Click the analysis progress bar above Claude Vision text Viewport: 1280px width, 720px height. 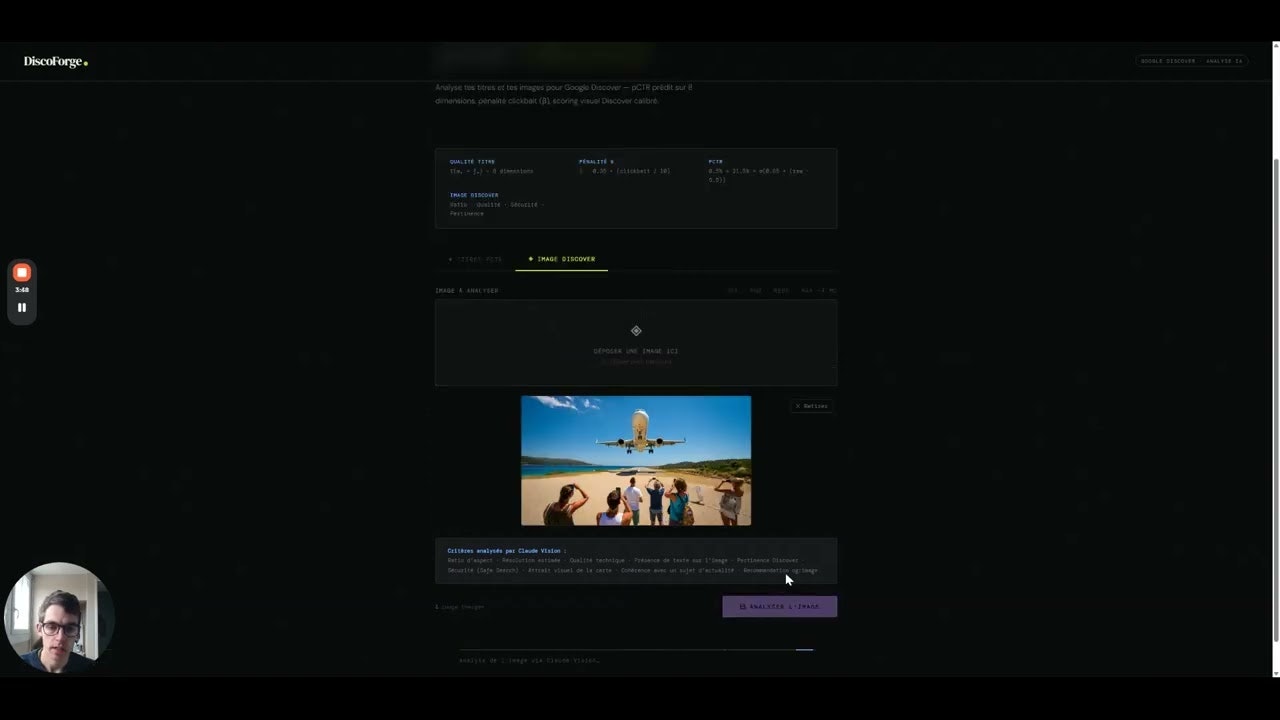(x=636, y=649)
